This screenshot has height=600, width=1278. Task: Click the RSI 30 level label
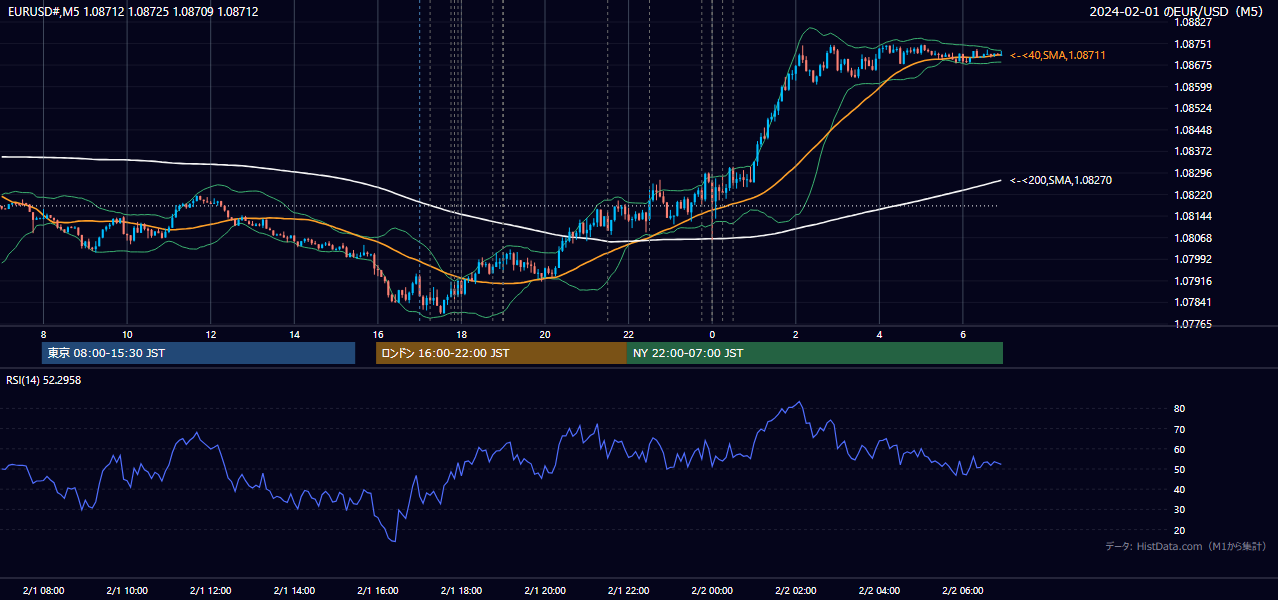(1179, 509)
